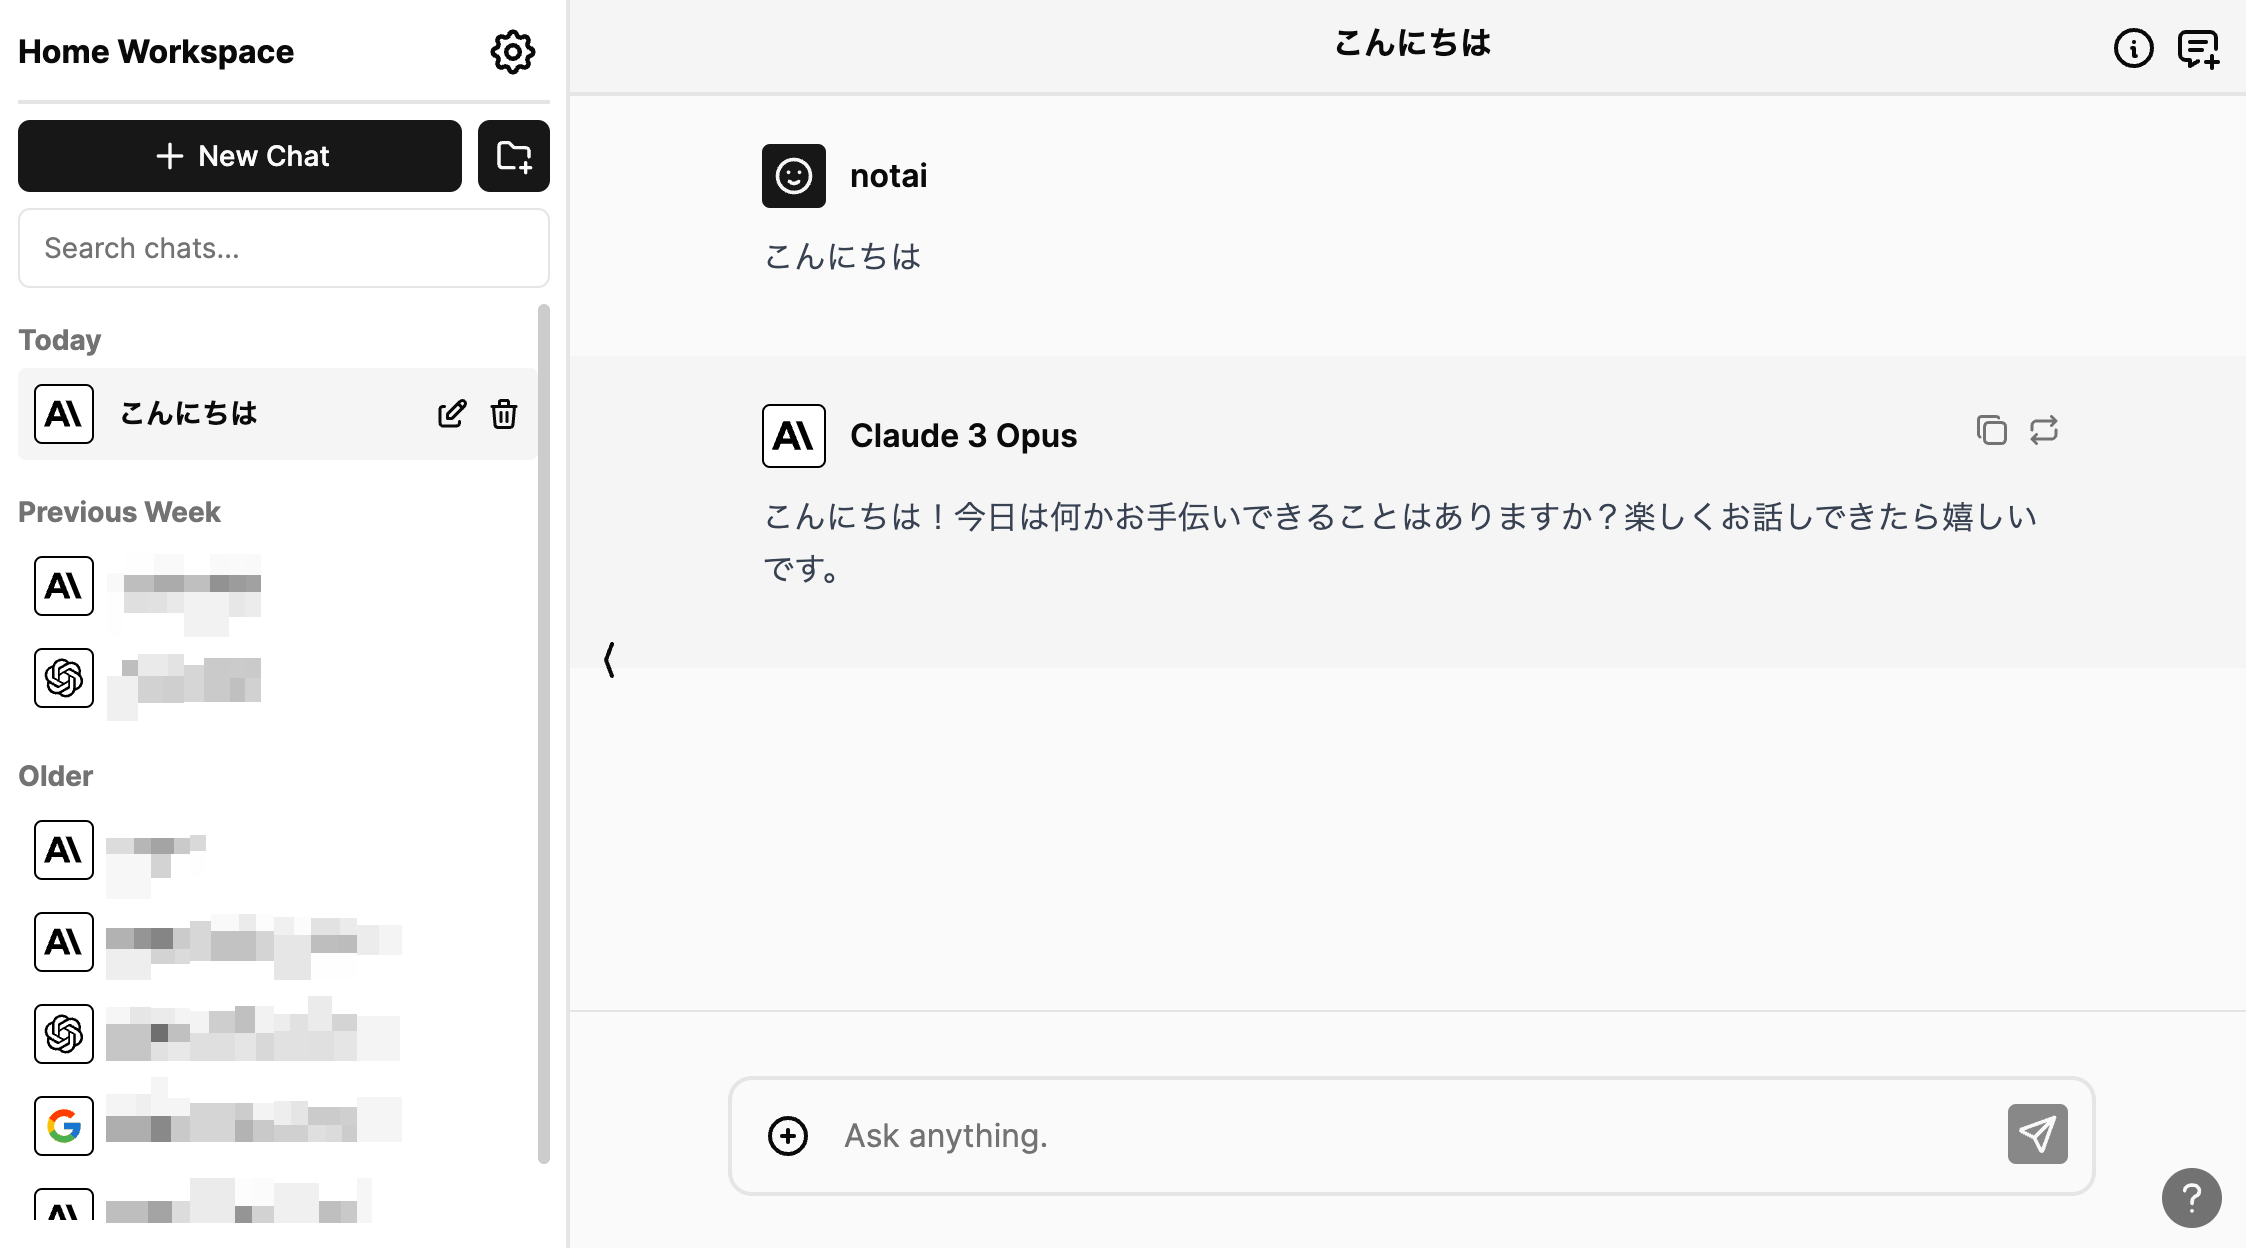
Task: Attach a file with plus circle icon
Action: 788,1136
